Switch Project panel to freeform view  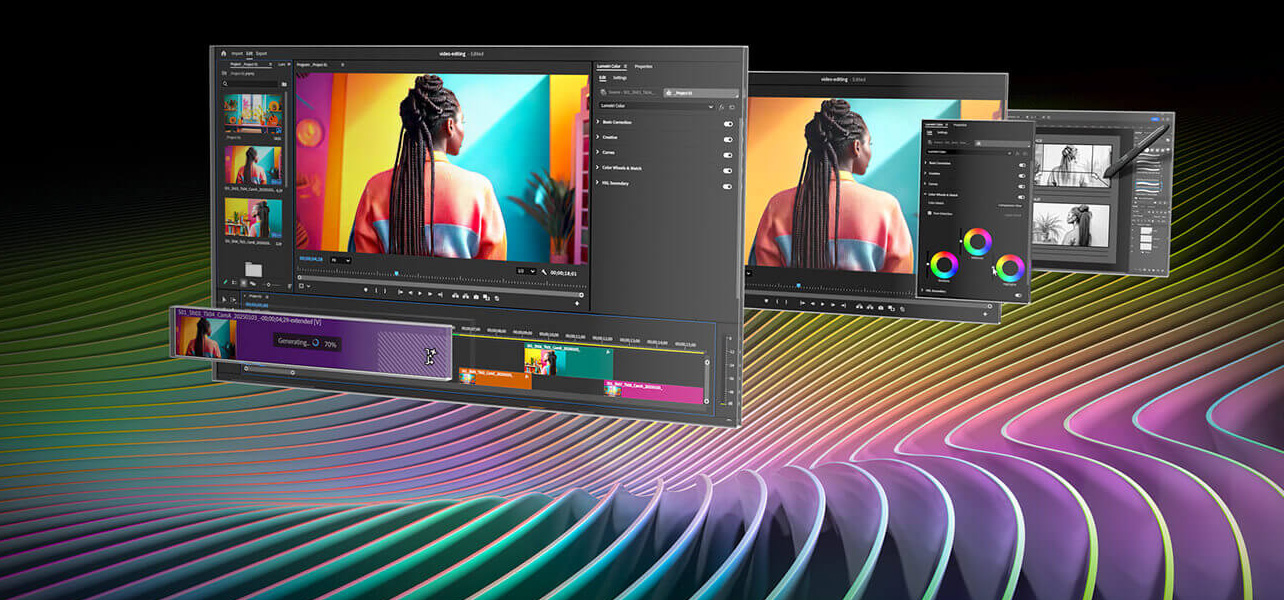coord(253,283)
